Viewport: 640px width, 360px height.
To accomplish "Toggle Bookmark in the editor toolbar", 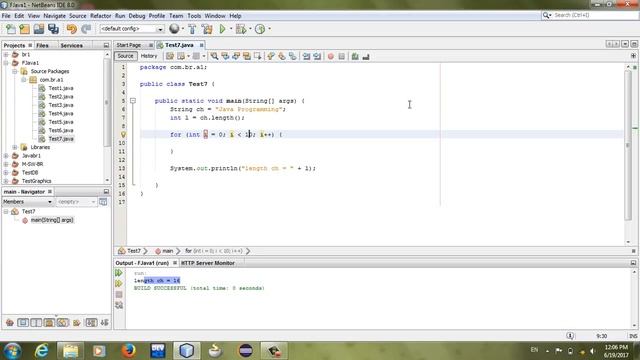I will point(293,56).
